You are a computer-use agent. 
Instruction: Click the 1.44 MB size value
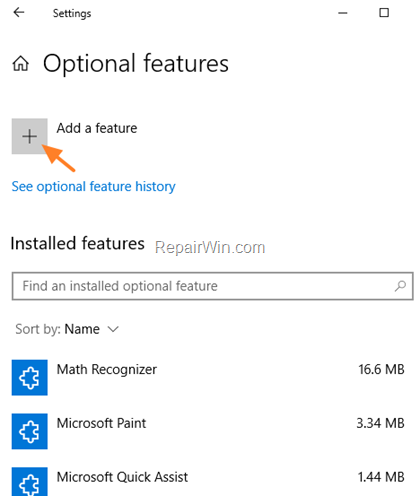[x=381, y=477]
